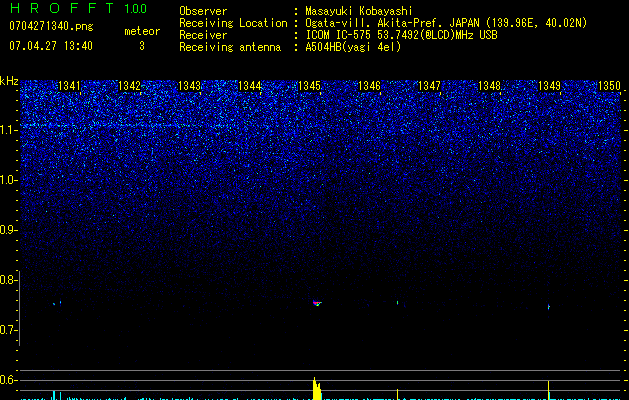This screenshot has height=400, width=629.
Task: Click the 1343 time marker
Action: [189, 86]
